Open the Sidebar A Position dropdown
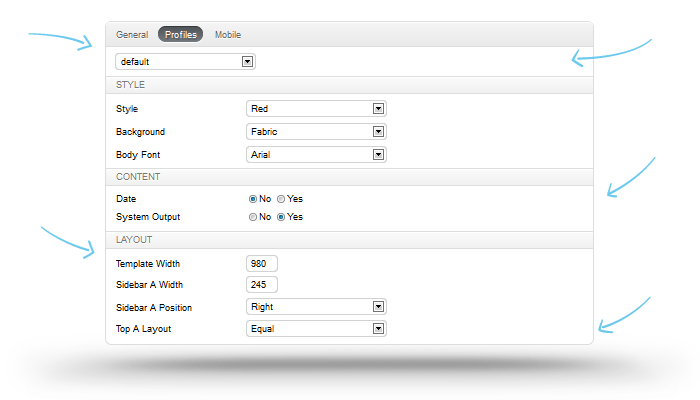This screenshot has height=400, width=700. [x=316, y=307]
